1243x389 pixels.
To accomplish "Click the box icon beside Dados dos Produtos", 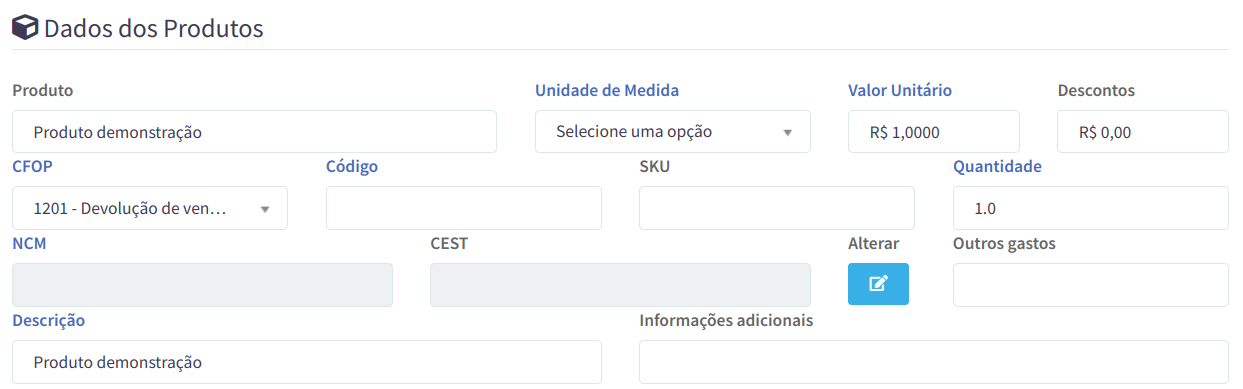I will pyautogui.click(x=26, y=28).
